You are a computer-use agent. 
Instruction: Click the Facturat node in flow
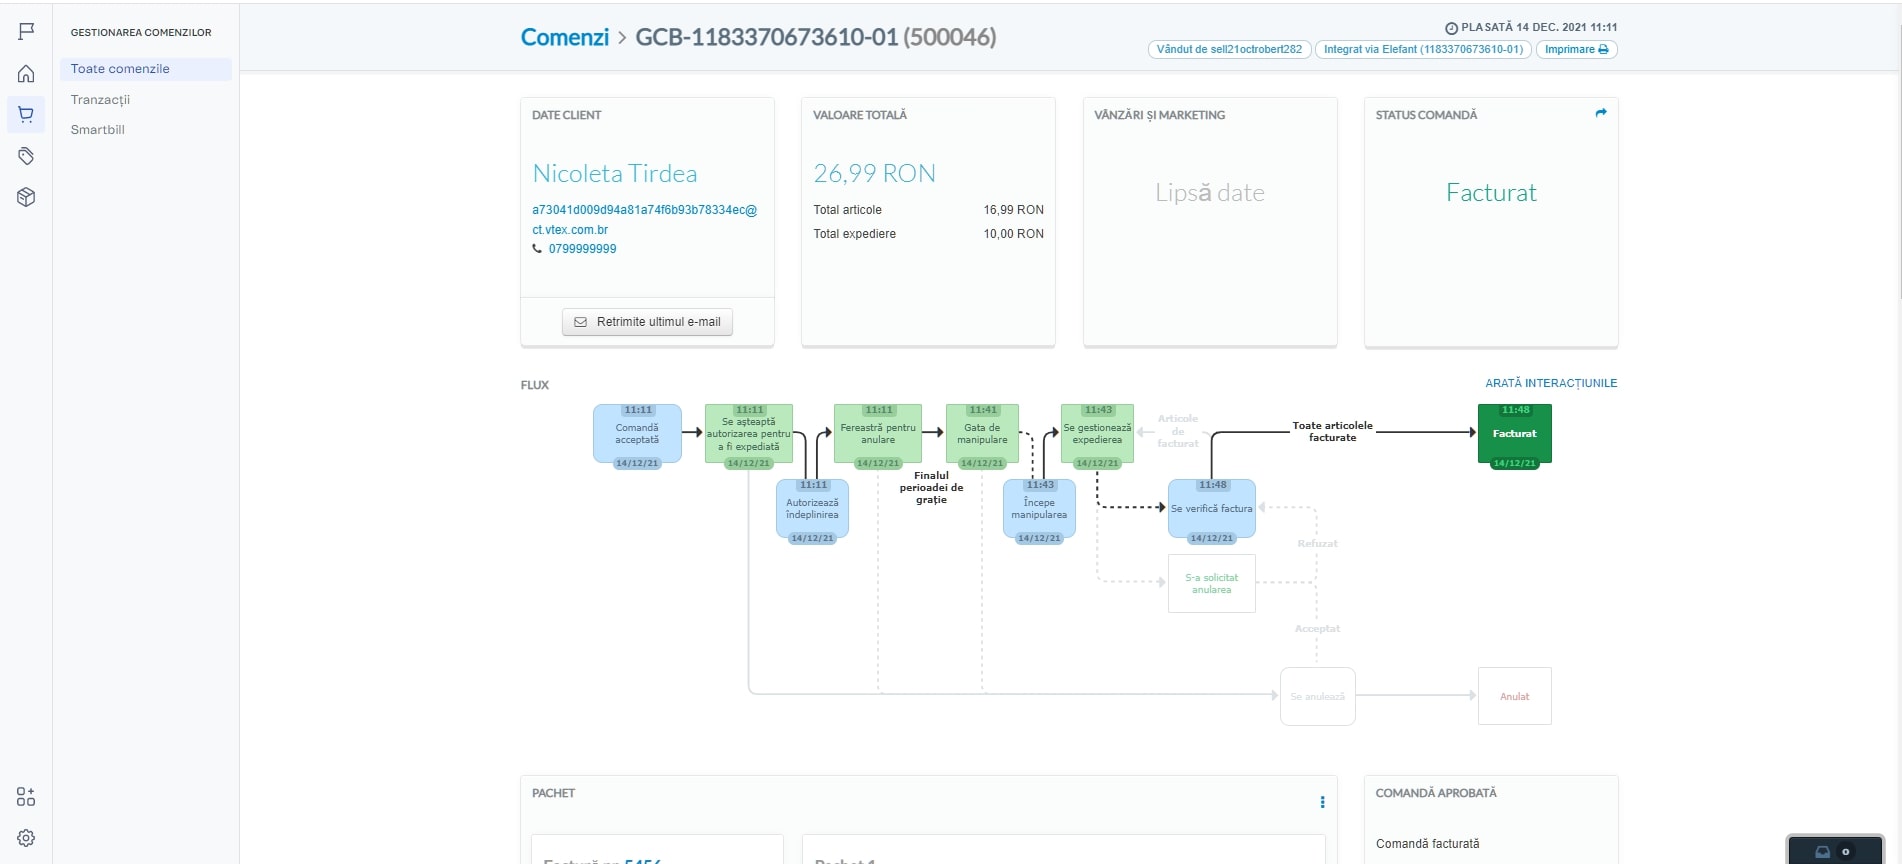(x=1514, y=434)
